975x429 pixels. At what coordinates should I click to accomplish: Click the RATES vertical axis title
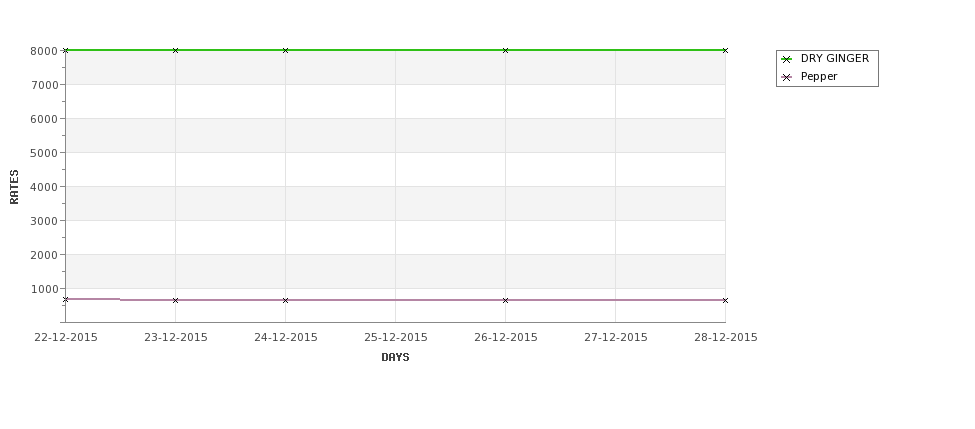click(x=14, y=187)
